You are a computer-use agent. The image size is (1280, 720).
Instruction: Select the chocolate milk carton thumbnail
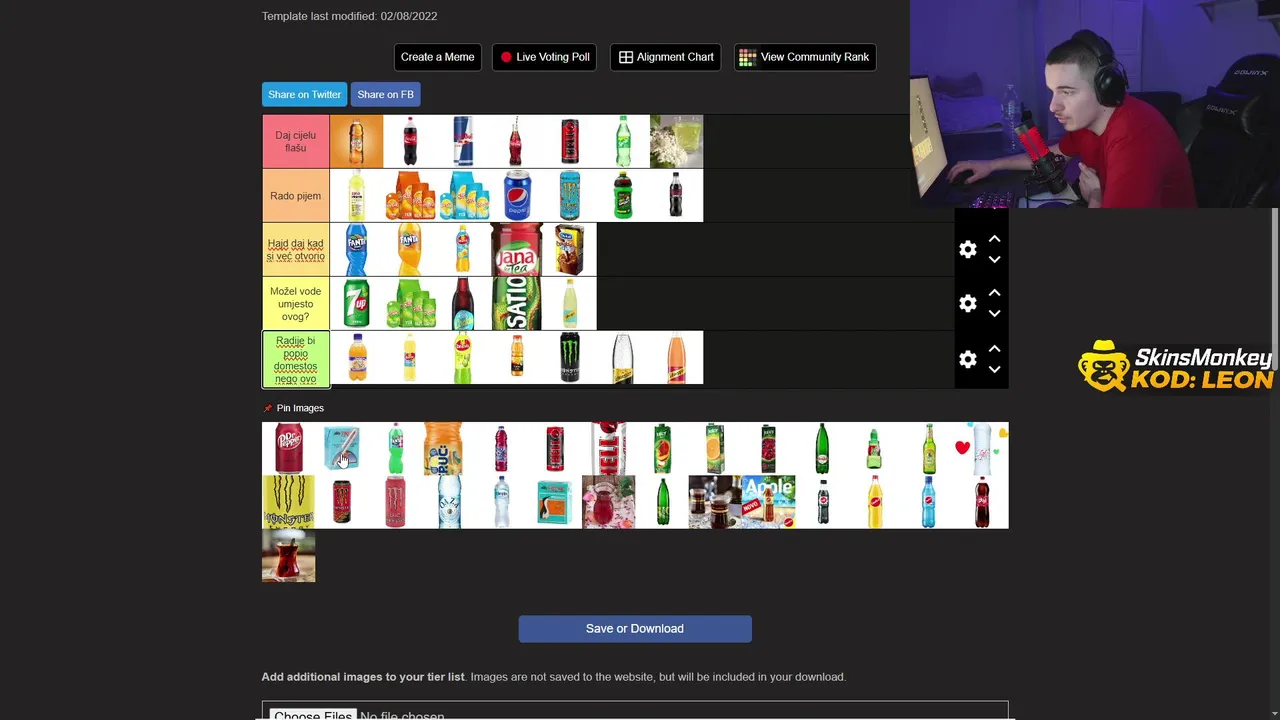(x=570, y=250)
